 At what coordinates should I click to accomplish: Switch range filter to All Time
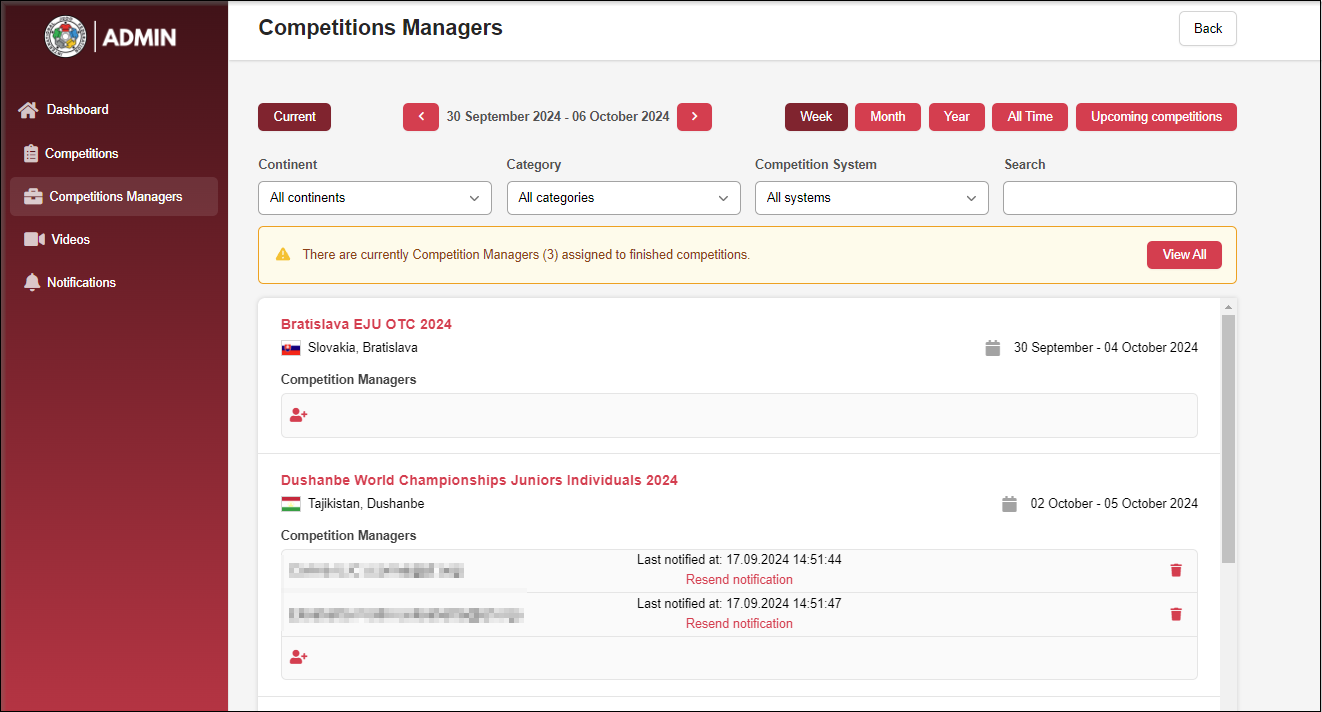(x=1029, y=117)
